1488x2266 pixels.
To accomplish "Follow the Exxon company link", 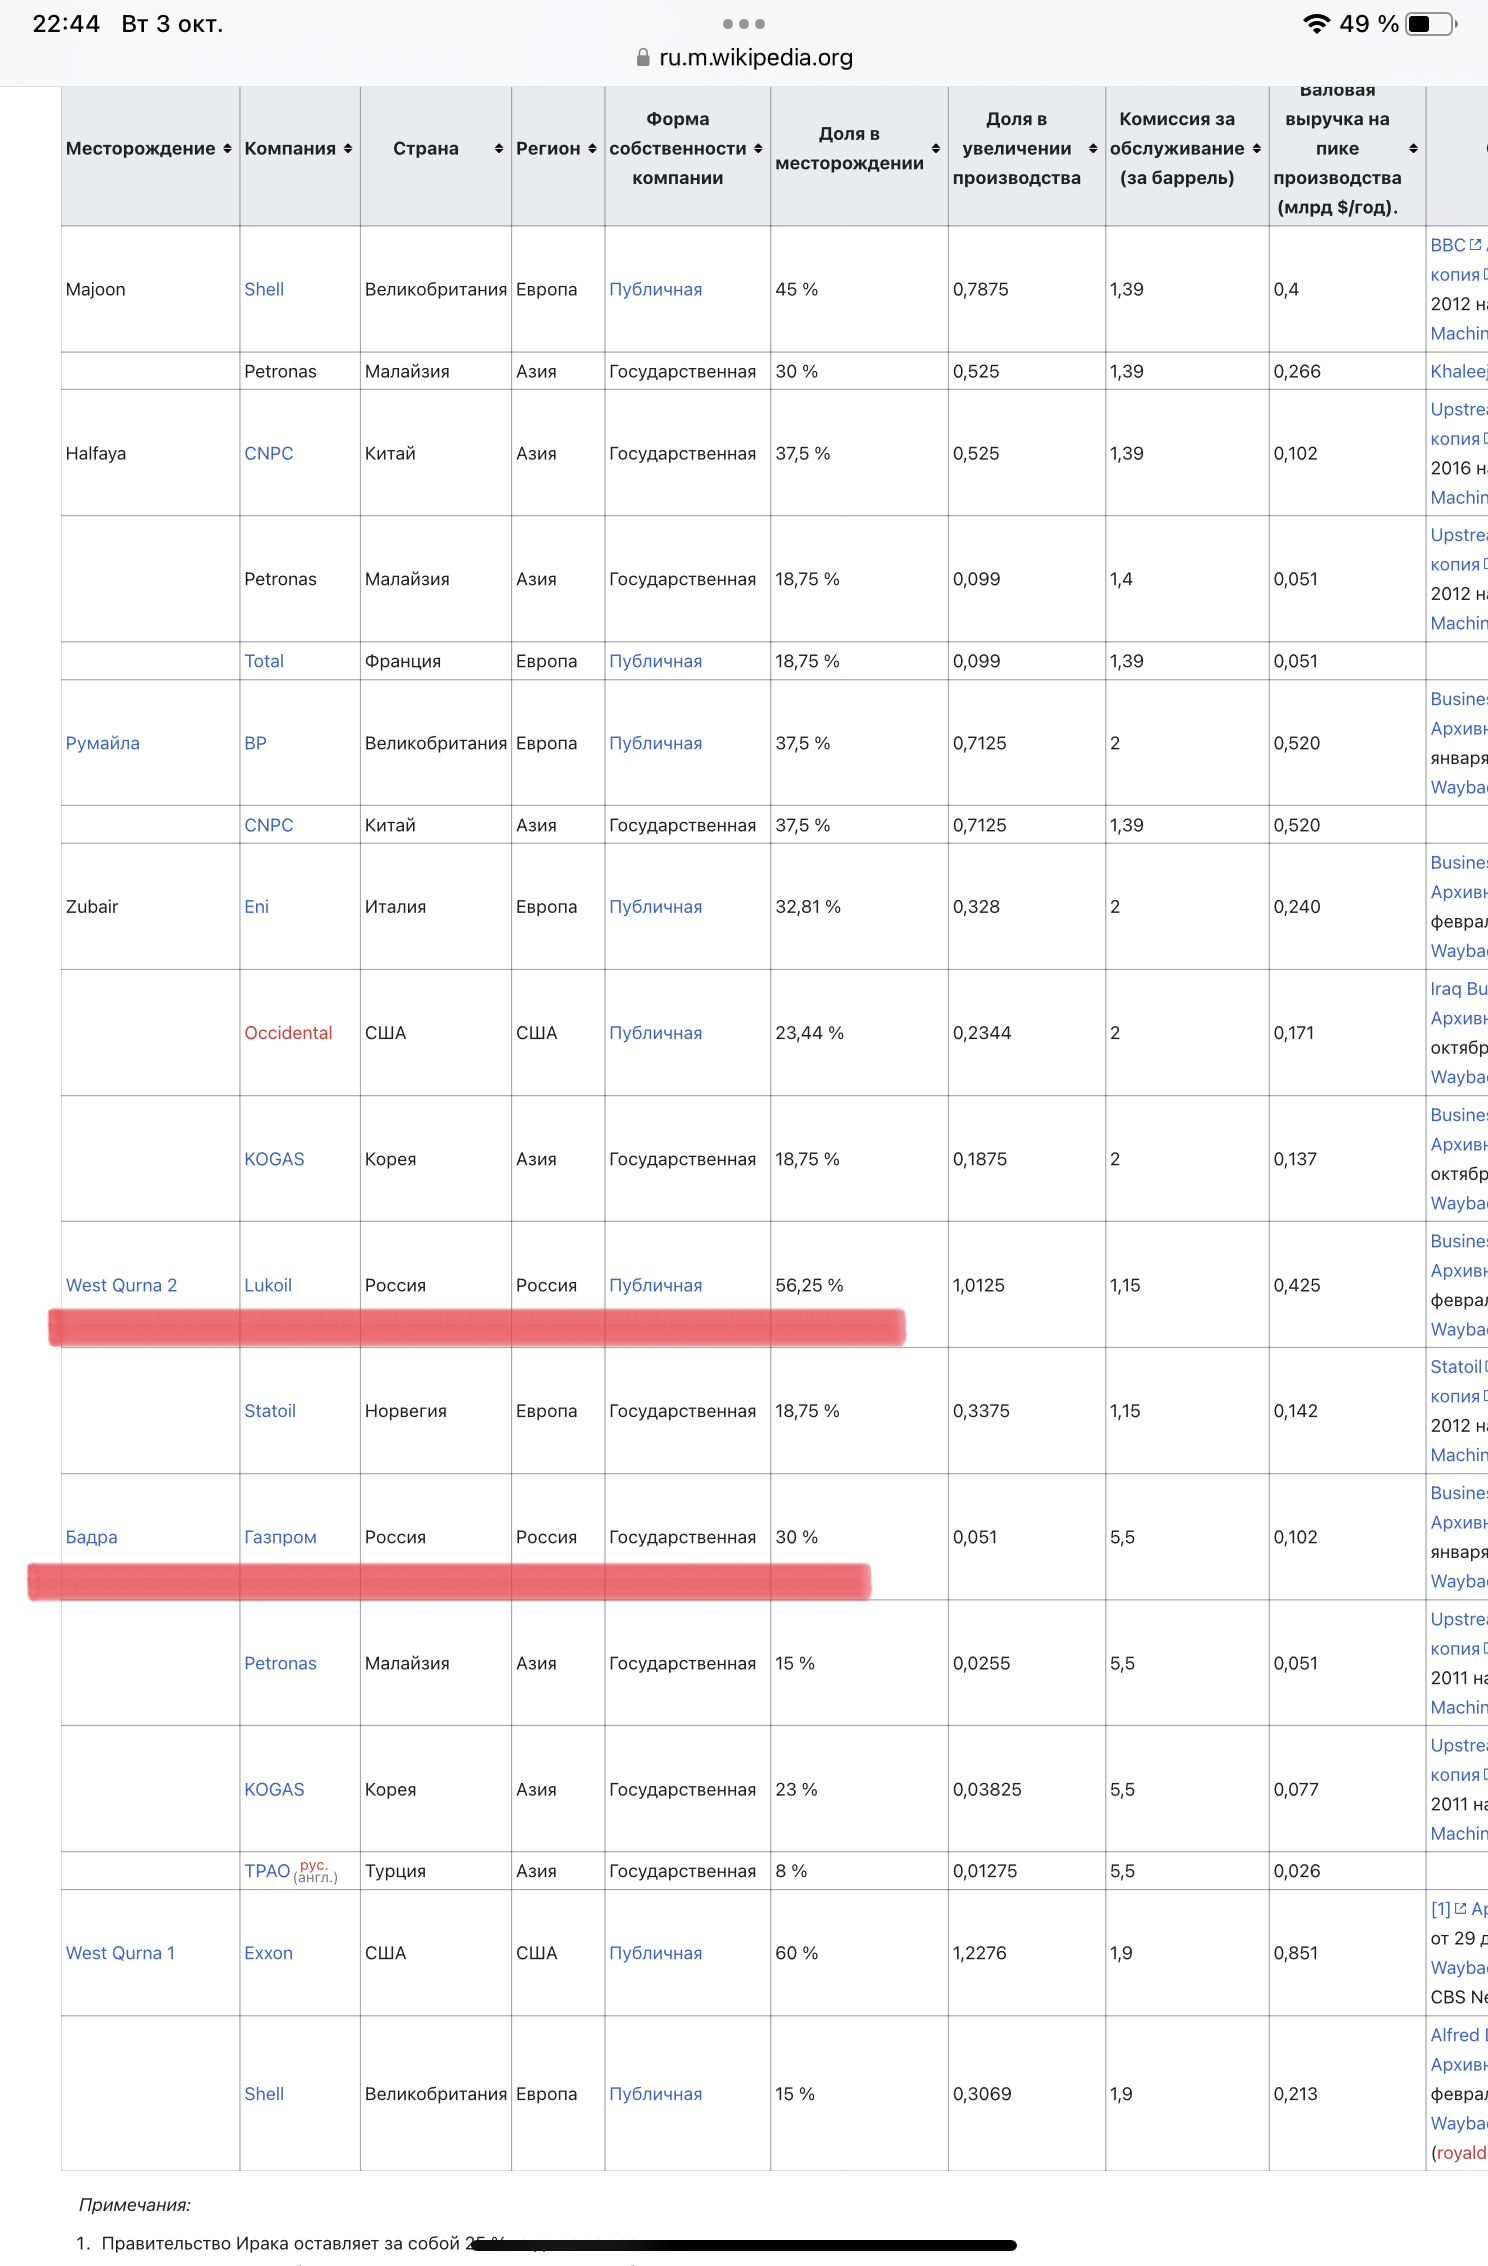I will click(x=268, y=1953).
